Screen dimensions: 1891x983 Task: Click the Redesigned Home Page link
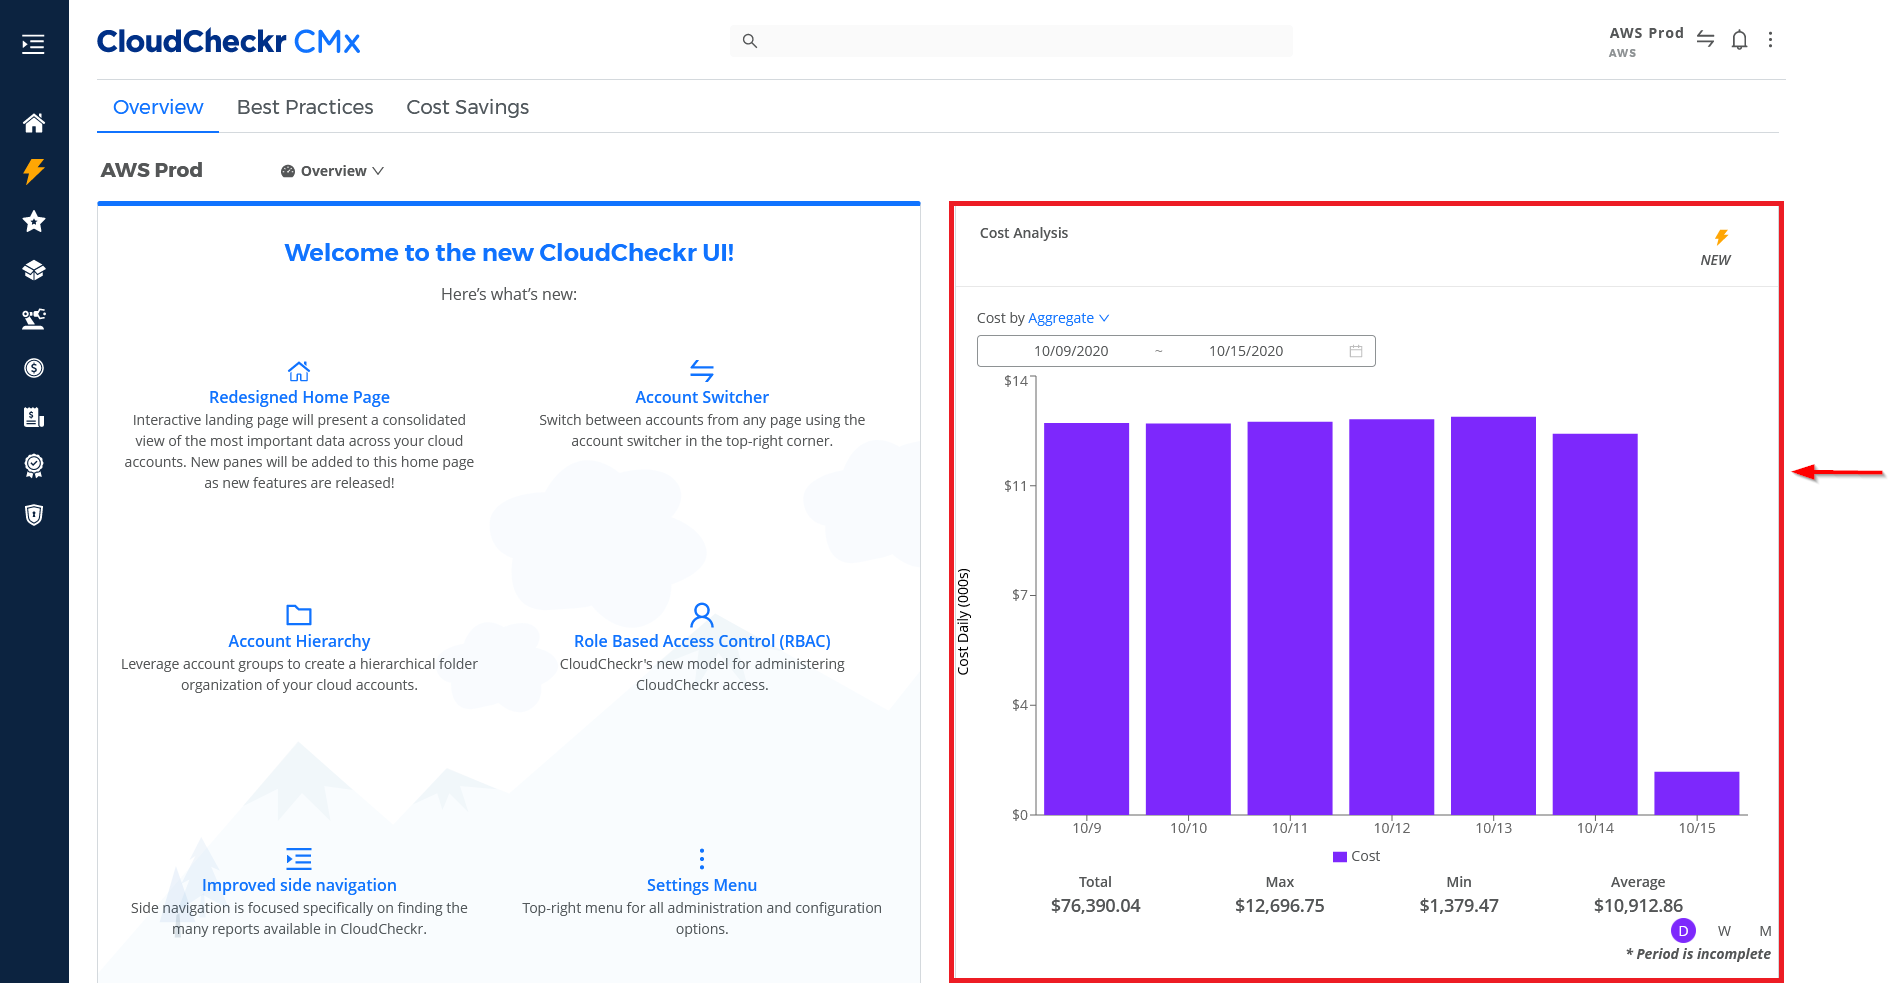click(299, 397)
